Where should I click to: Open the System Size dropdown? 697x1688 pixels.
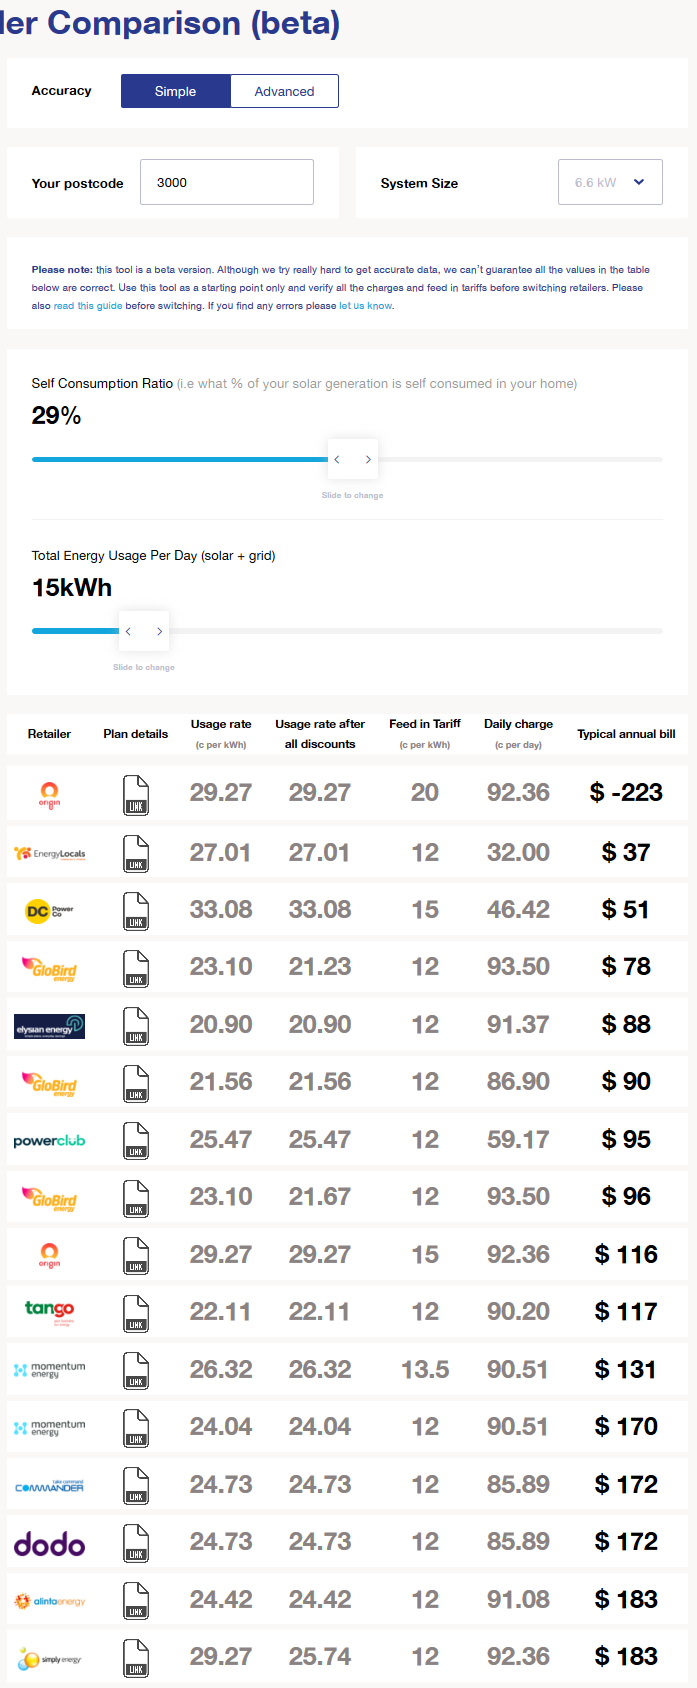[610, 182]
